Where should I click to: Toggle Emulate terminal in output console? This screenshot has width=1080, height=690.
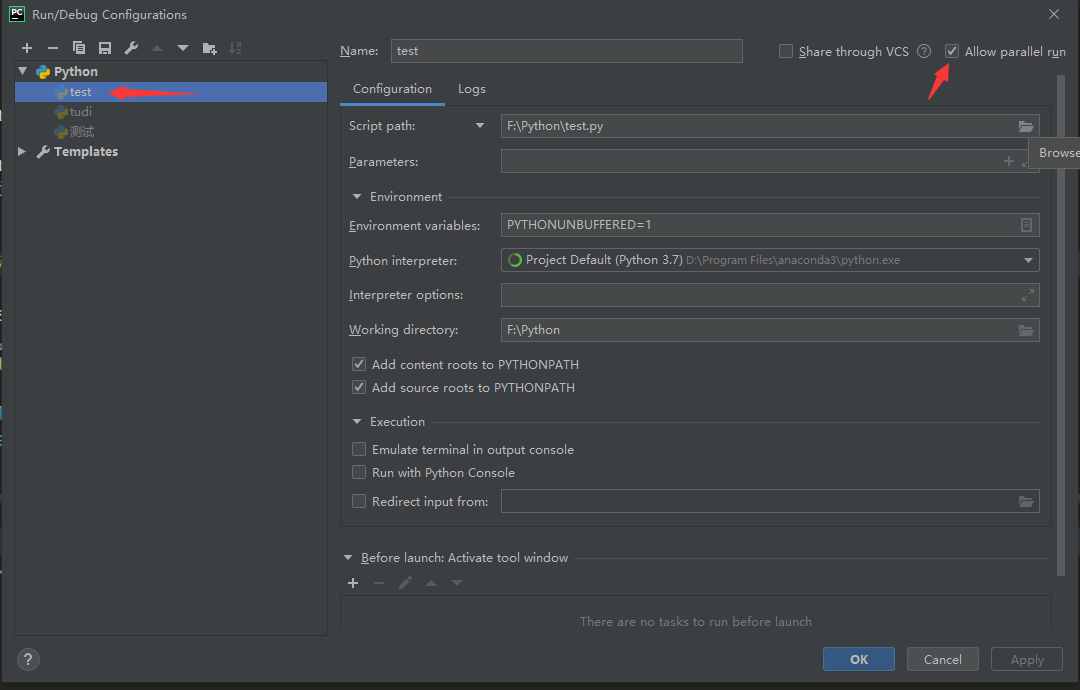click(x=359, y=450)
